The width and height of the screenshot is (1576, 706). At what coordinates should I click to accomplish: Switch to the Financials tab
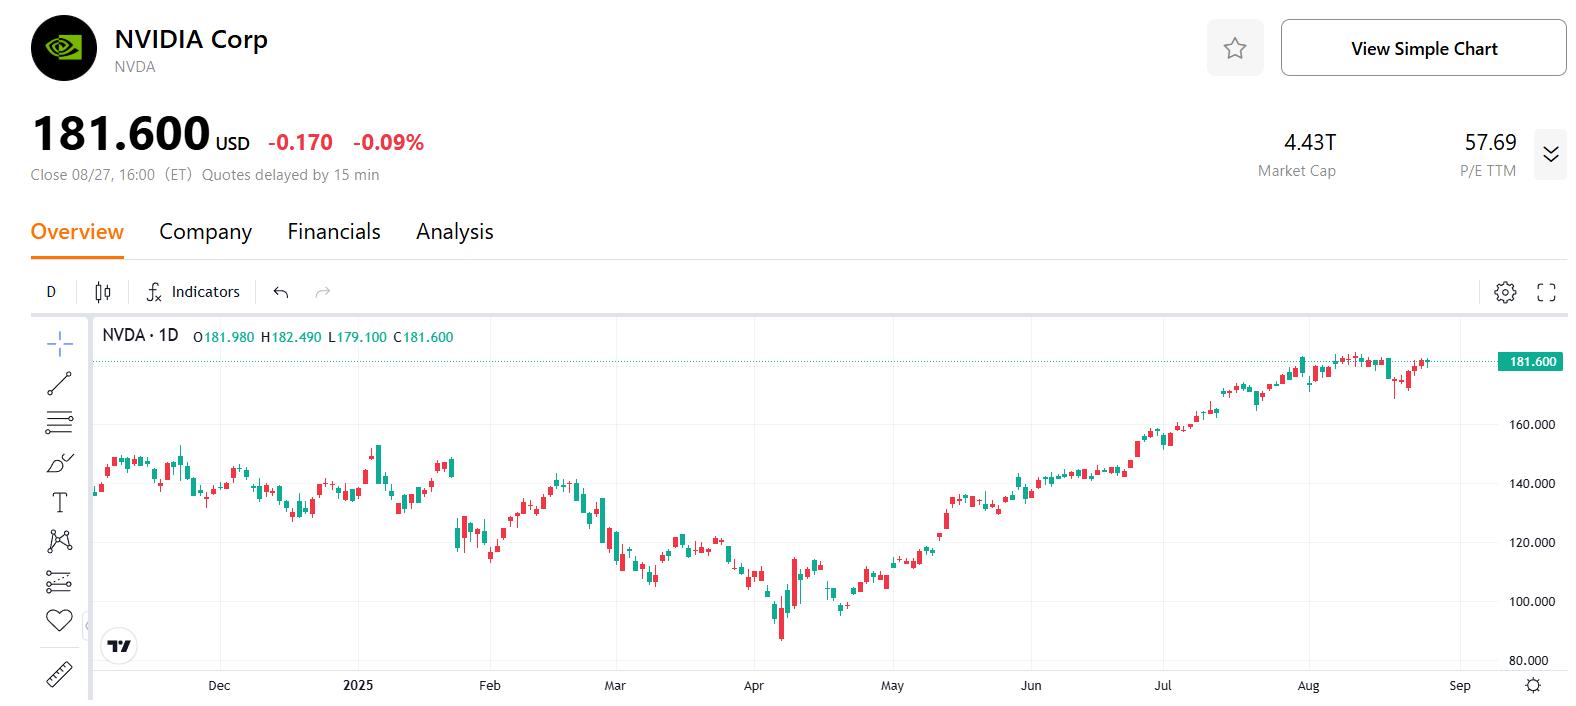pyautogui.click(x=333, y=231)
